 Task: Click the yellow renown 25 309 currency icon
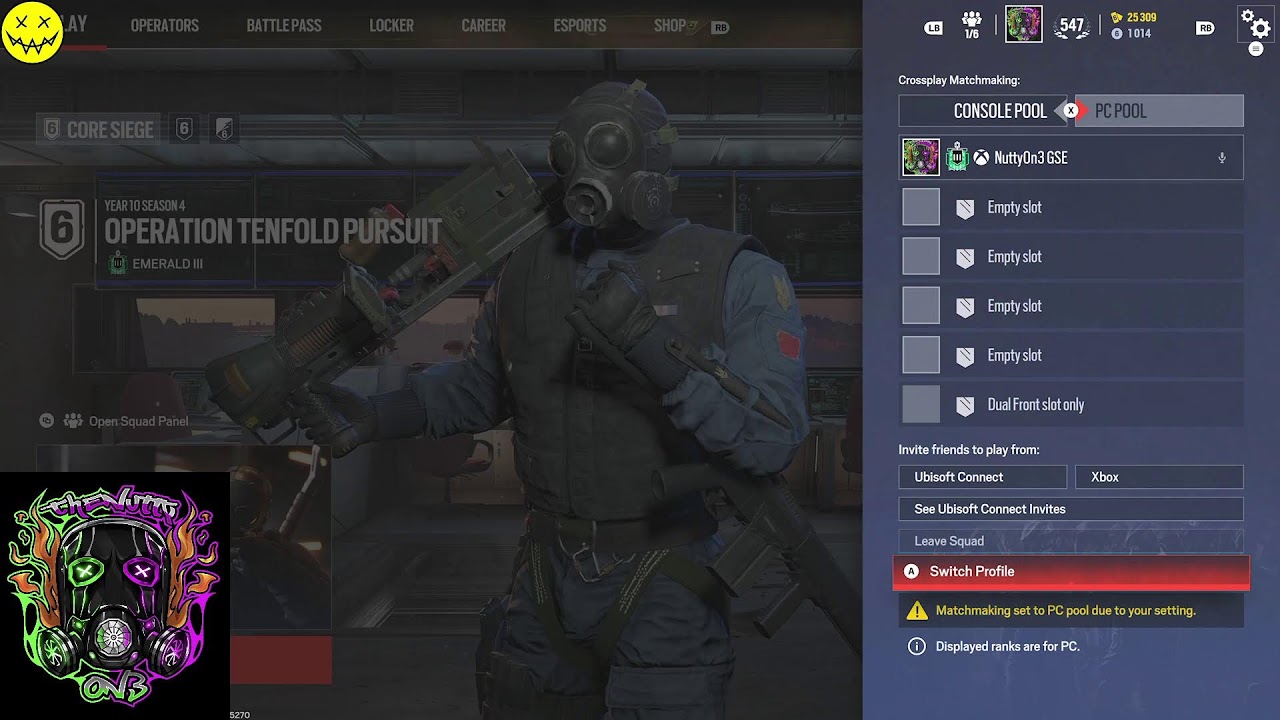[1117, 18]
